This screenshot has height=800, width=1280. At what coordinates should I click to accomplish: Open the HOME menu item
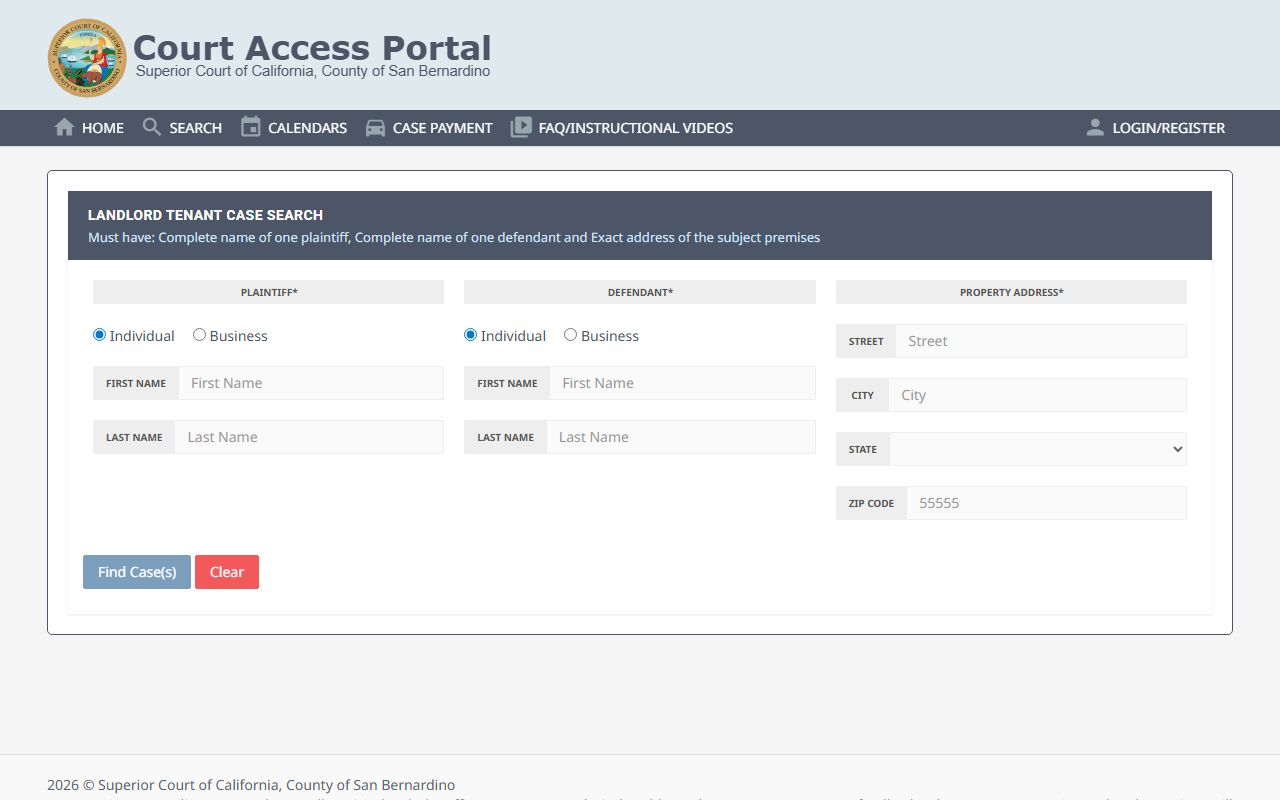pos(89,128)
